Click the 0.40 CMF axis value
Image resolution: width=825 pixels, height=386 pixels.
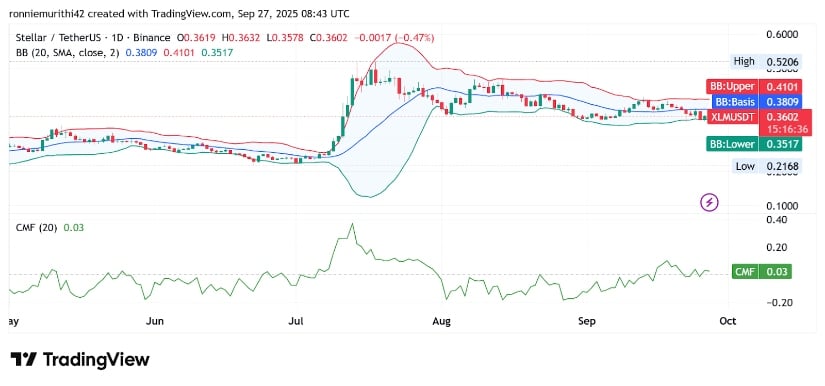tap(778, 220)
